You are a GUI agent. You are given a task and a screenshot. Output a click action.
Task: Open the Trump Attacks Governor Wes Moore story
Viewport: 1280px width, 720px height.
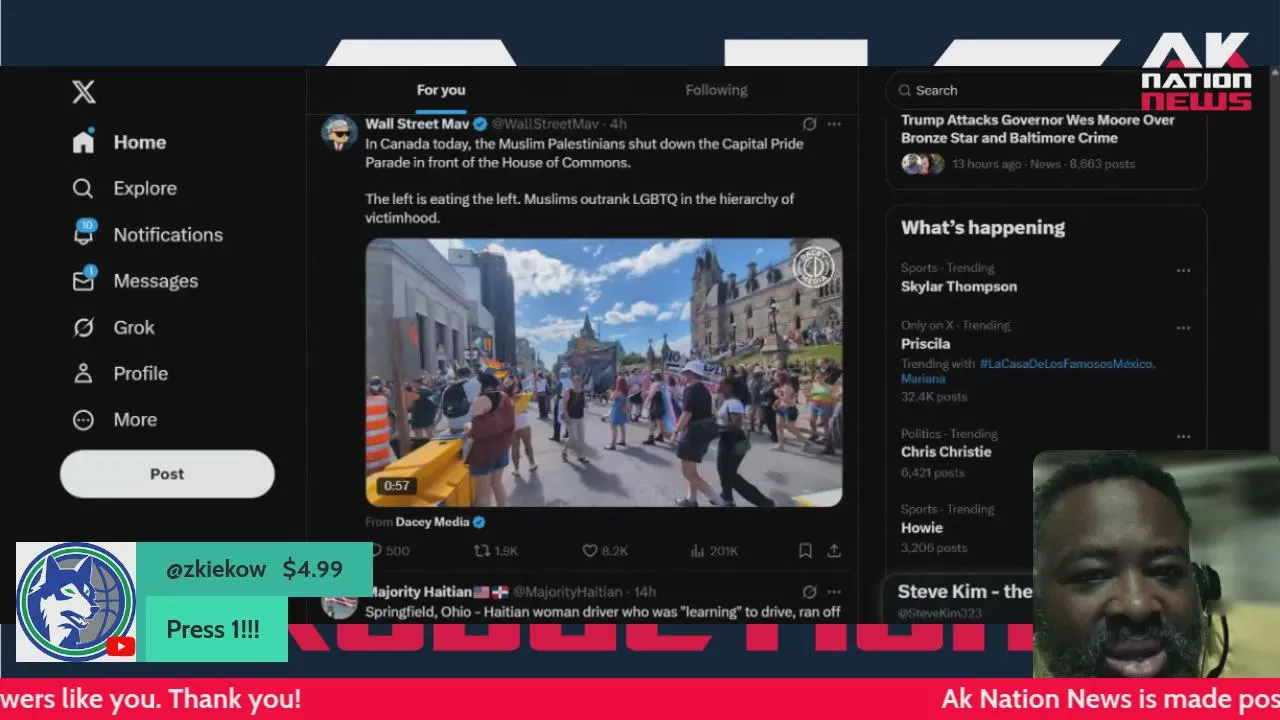pos(1038,129)
